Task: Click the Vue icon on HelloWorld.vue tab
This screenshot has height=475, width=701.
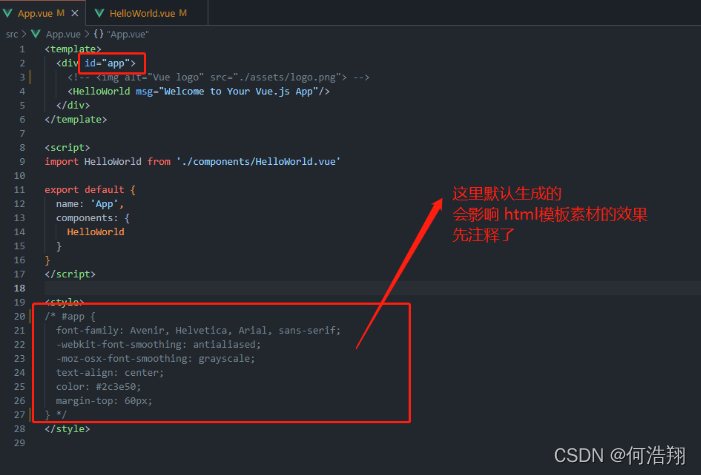Action: pos(100,13)
